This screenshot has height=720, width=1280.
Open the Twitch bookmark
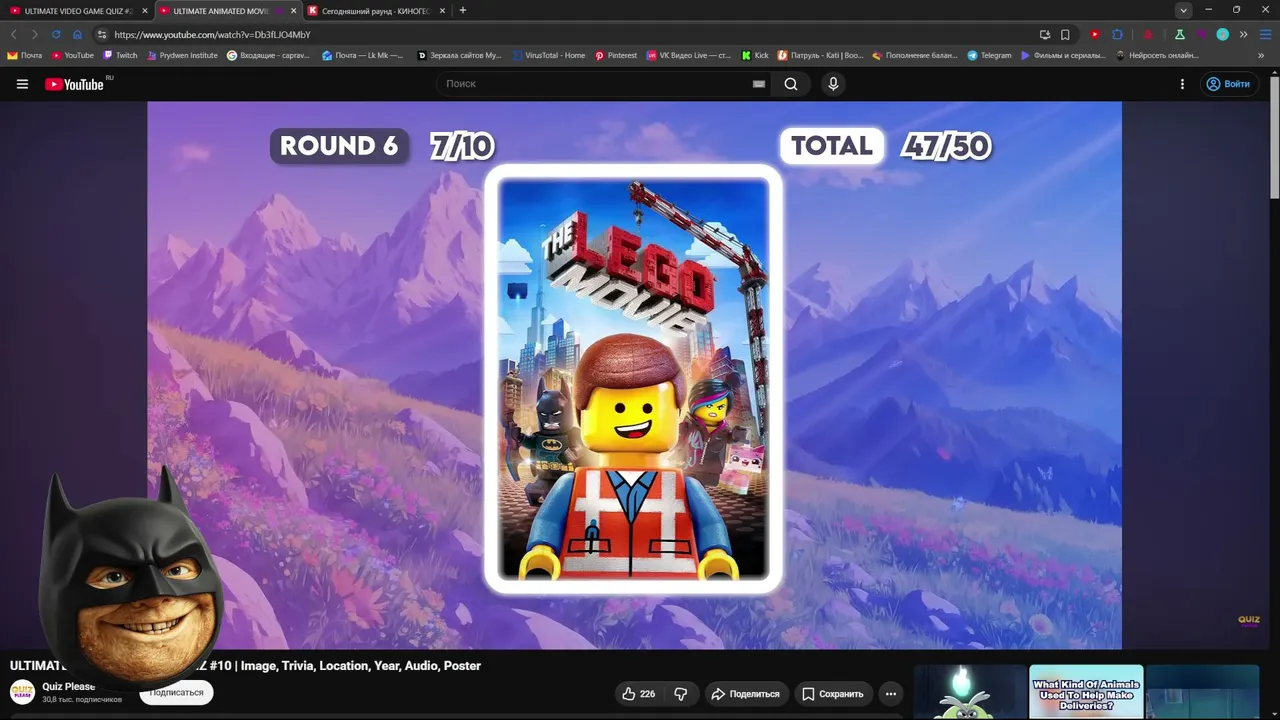[121, 55]
